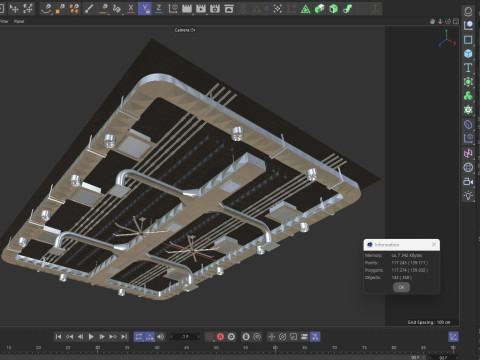Click the Points count value in Information
Screen dimensions: 480x360
(410, 263)
